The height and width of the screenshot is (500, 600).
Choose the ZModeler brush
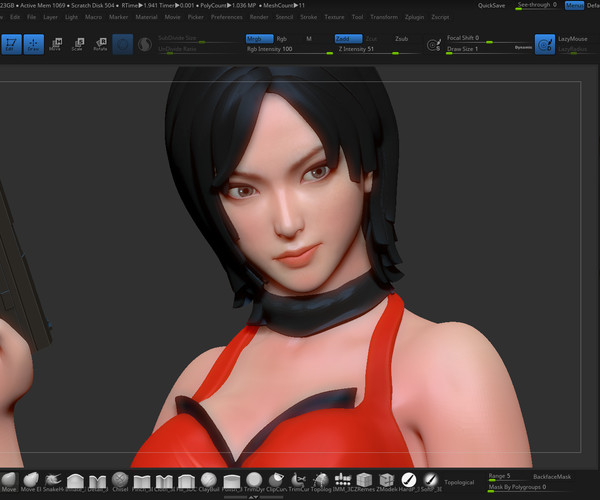[x=386, y=480]
